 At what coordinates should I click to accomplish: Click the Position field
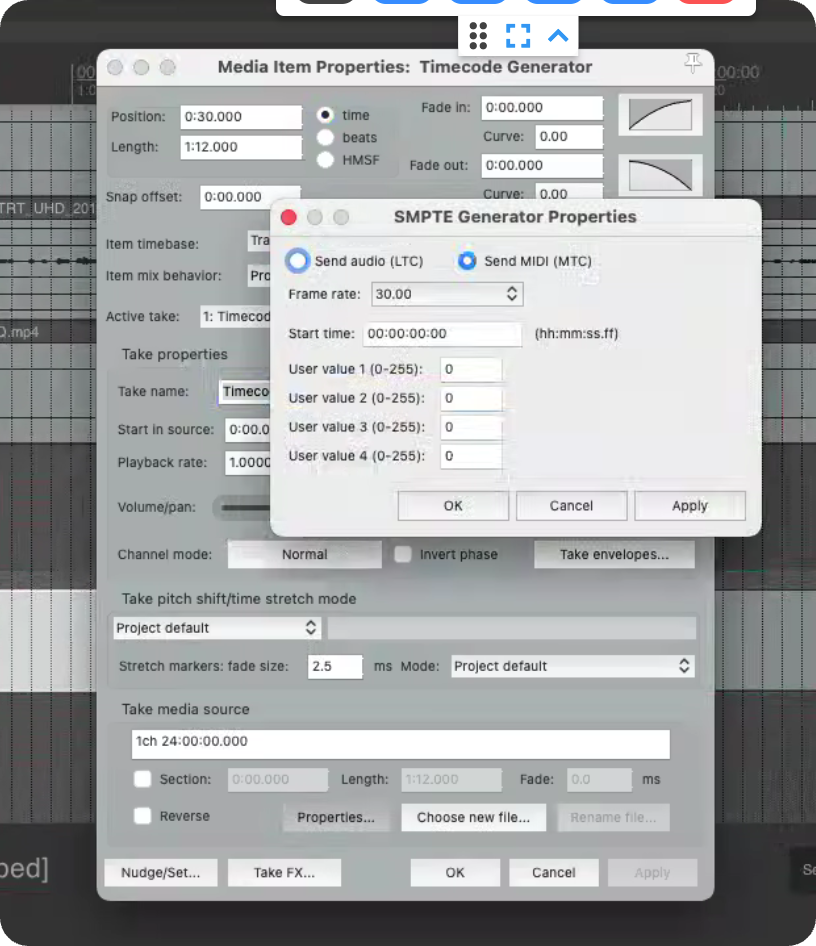point(241,117)
